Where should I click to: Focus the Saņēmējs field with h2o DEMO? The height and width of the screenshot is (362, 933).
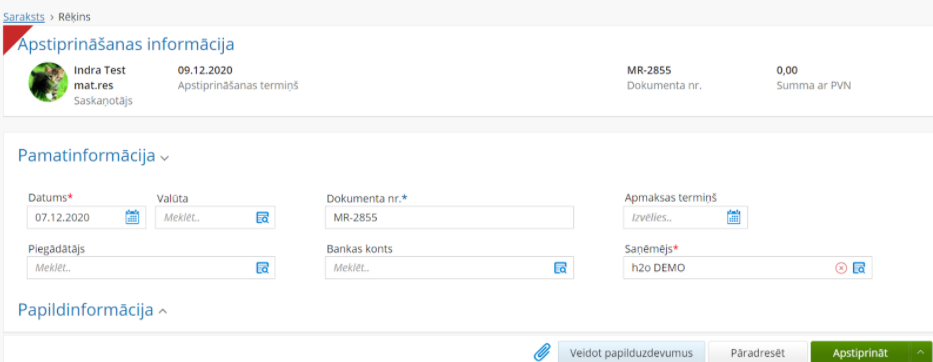[747, 268]
